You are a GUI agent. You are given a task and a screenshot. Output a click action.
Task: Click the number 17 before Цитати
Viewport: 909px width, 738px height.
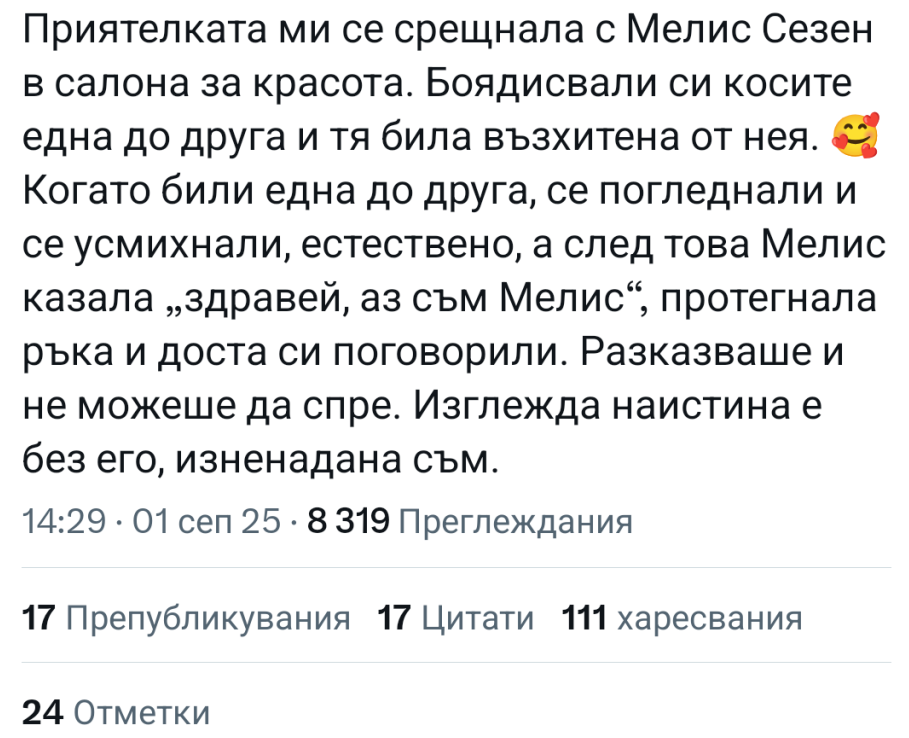(395, 619)
